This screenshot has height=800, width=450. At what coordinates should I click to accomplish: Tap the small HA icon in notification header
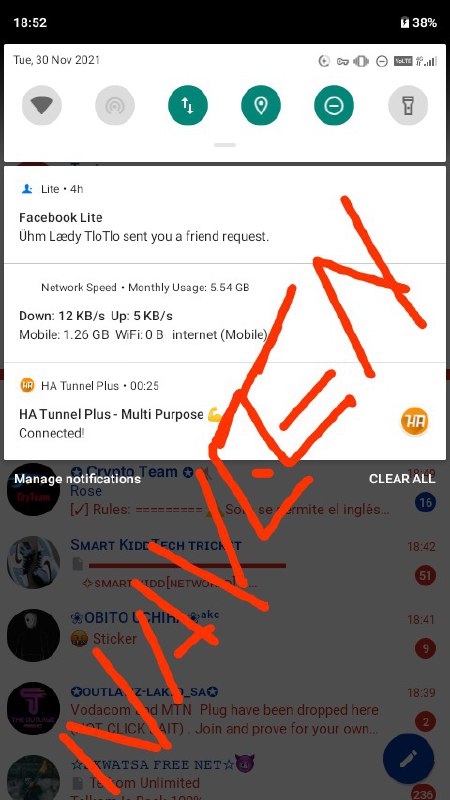coord(27,385)
